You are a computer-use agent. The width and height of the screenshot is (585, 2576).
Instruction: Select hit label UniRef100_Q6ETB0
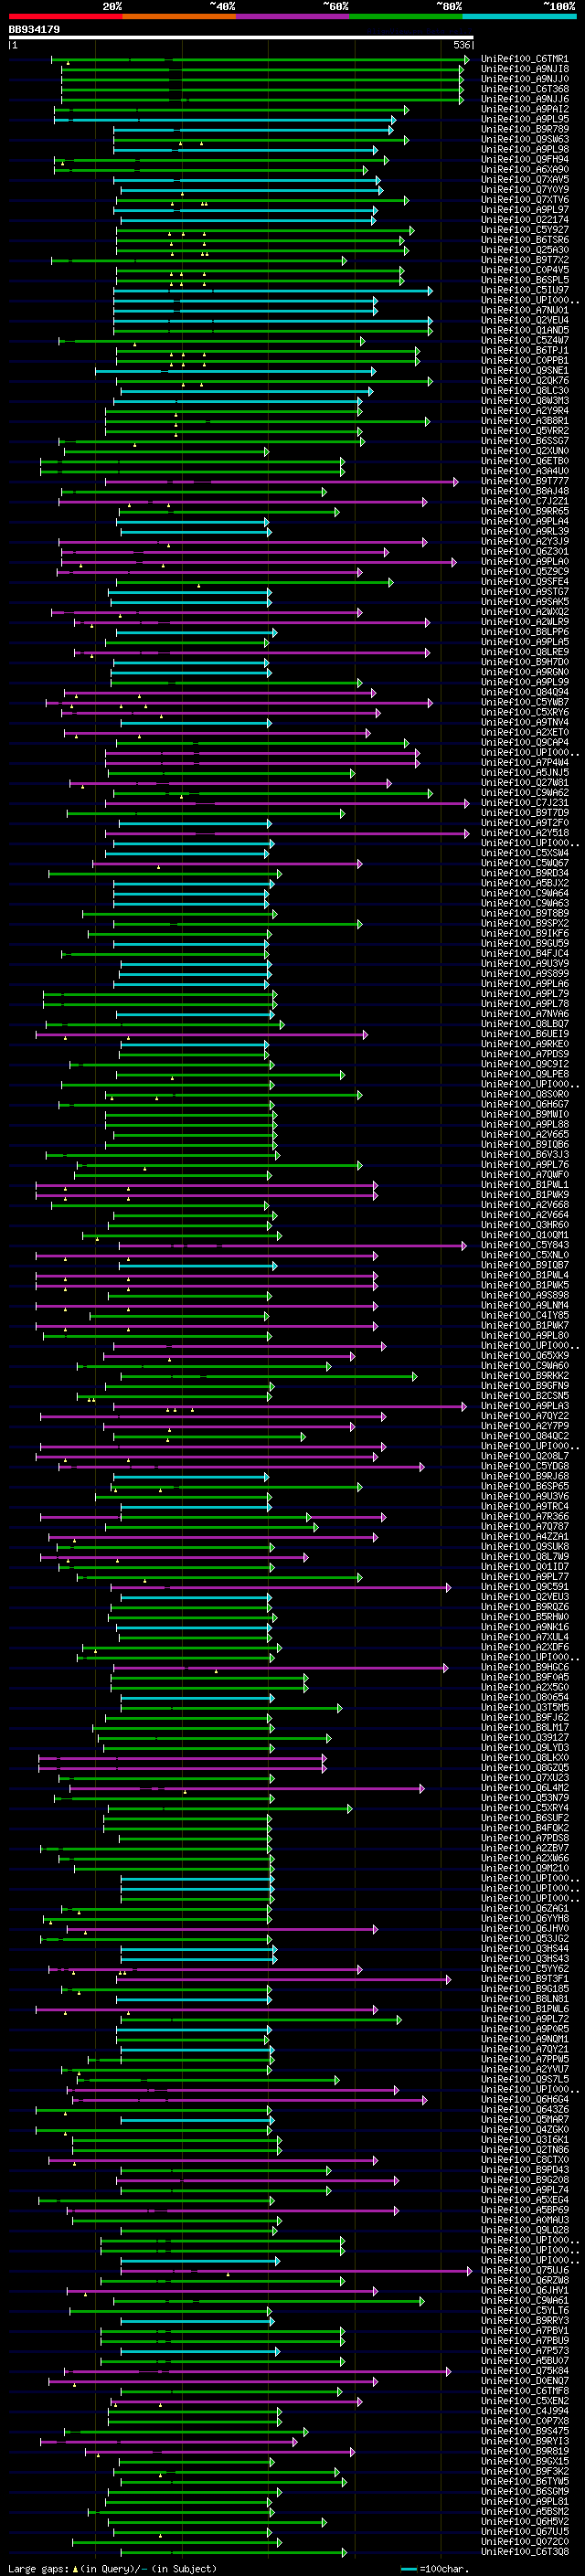tap(525, 461)
